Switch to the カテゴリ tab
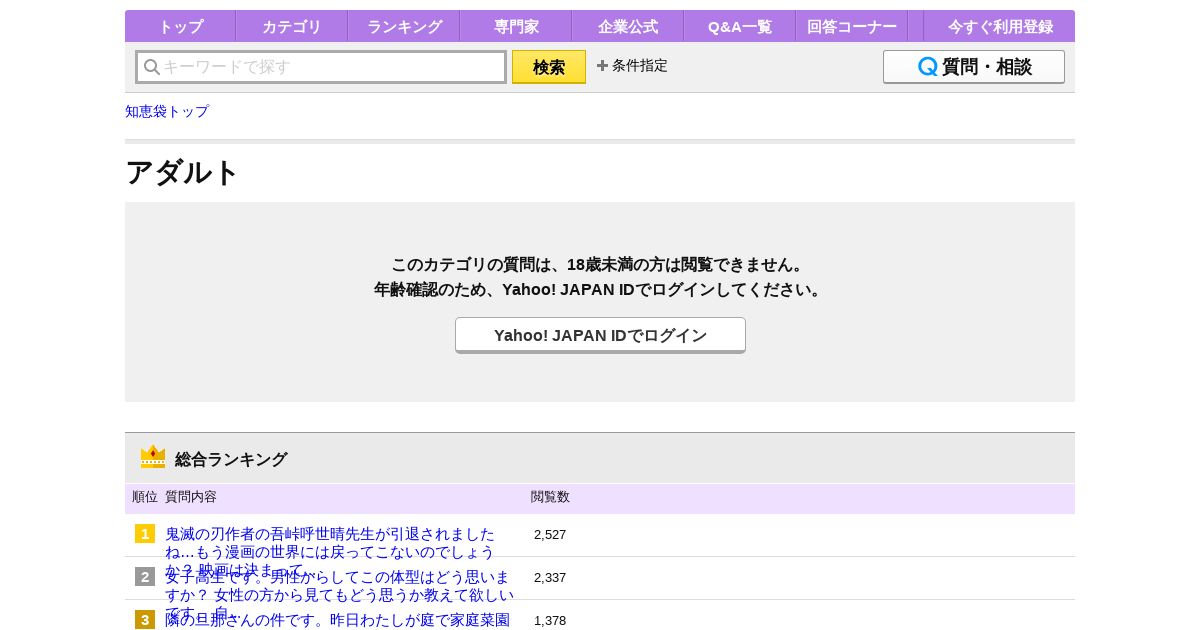The height and width of the screenshot is (630, 1200). (x=292, y=27)
